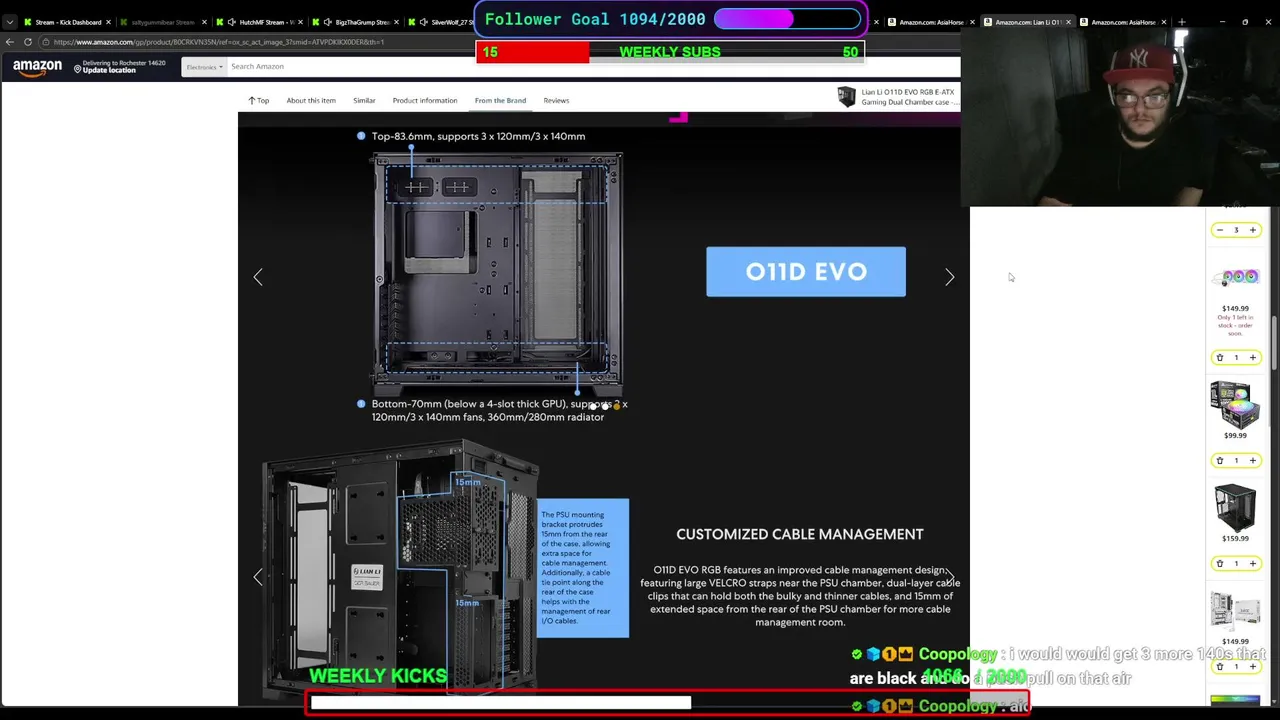Image resolution: width=1280 pixels, height=720 pixels.
Task: Go to Similar items section
Action: click(x=364, y=100)
